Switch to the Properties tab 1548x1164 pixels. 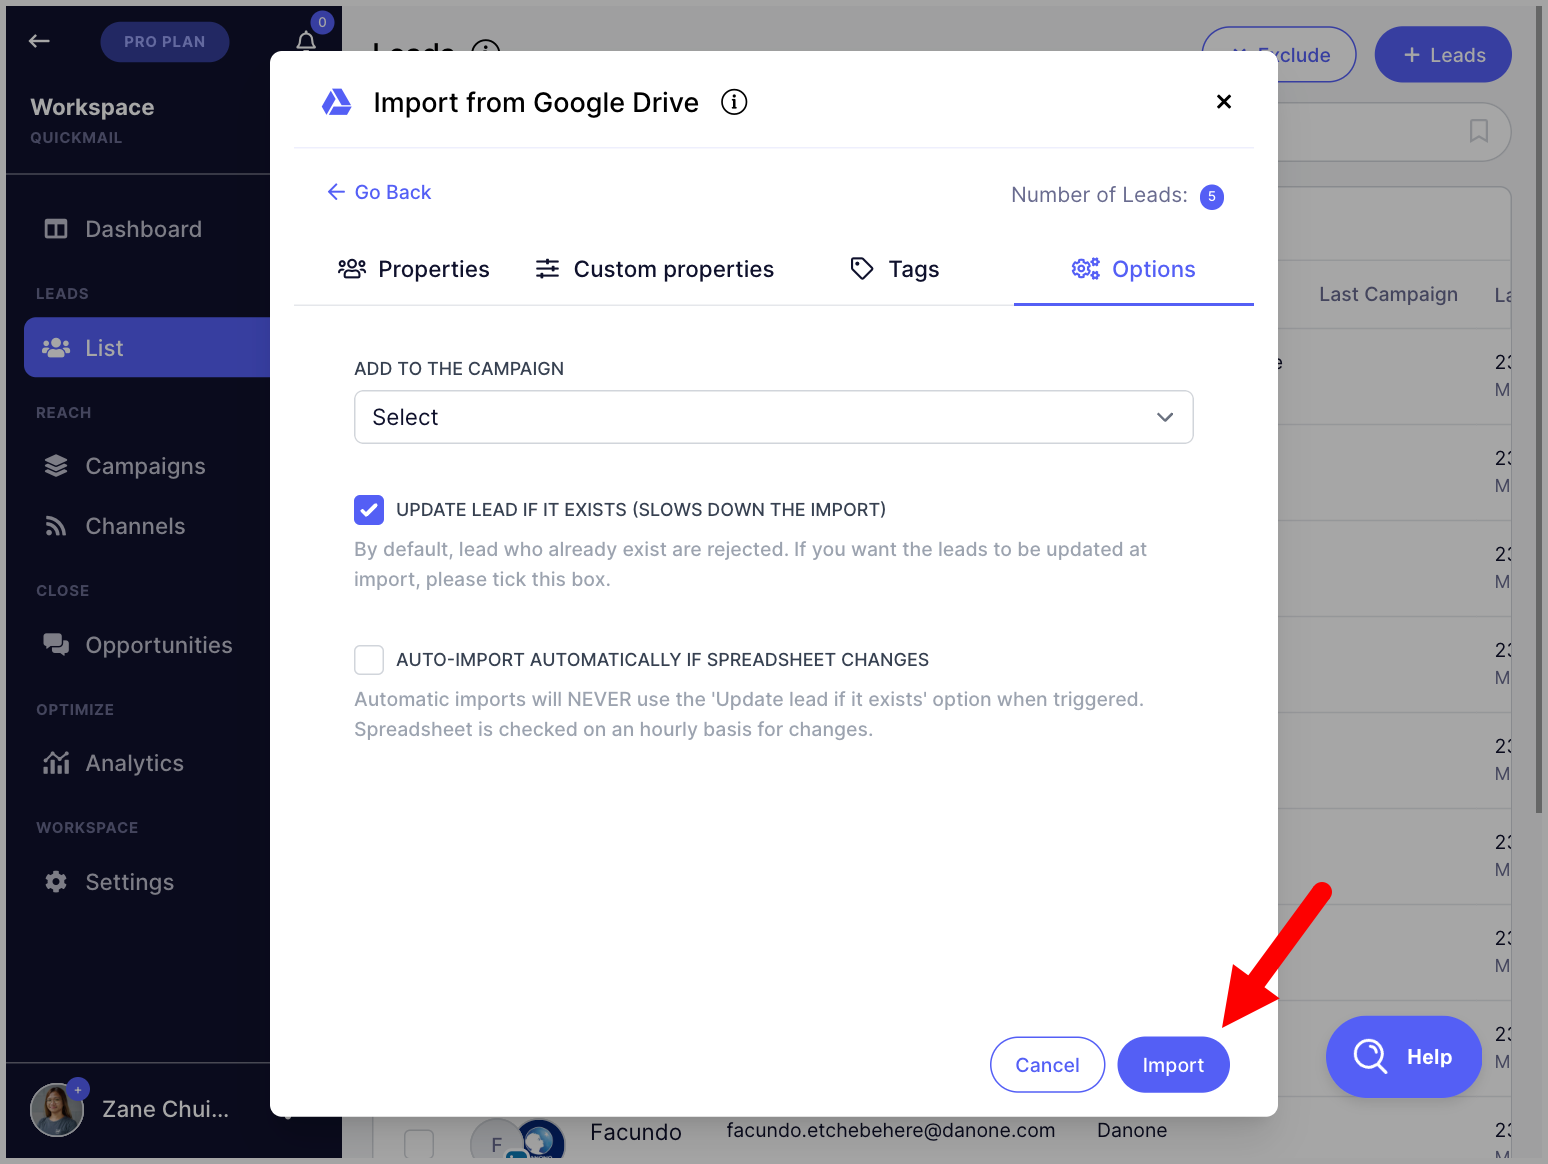click(x=414, y=269)
